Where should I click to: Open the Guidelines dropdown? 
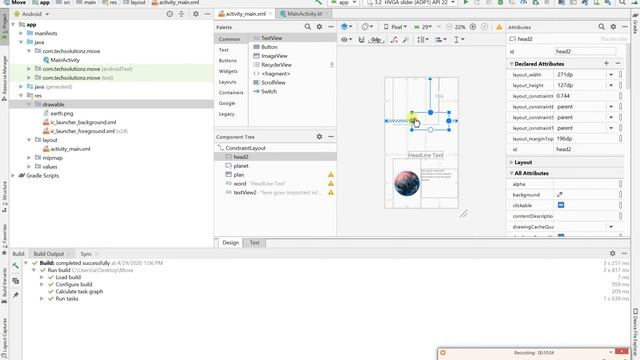459,40
